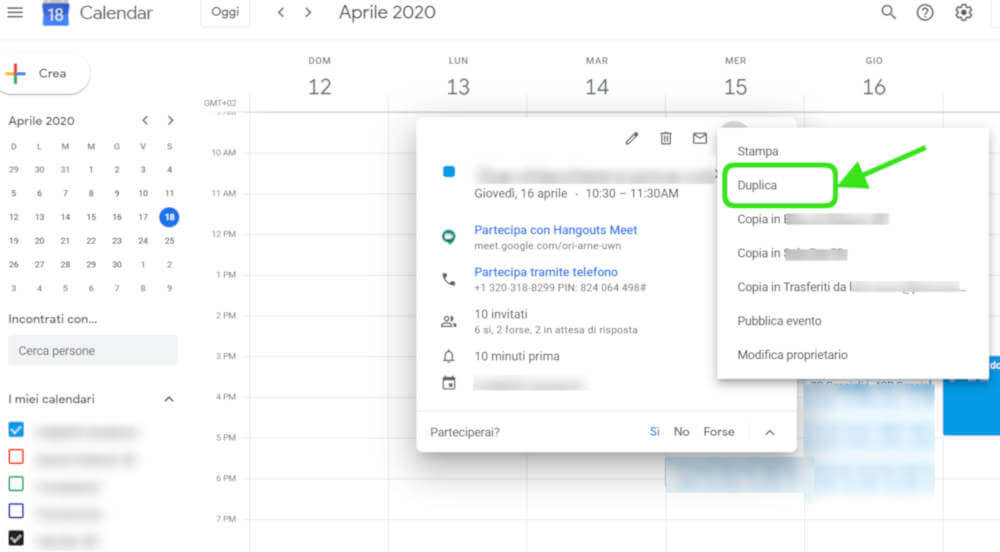The image size is (1000, 552).
Task: Click the phone icon in event details
Action: click(x=449, y=279)
